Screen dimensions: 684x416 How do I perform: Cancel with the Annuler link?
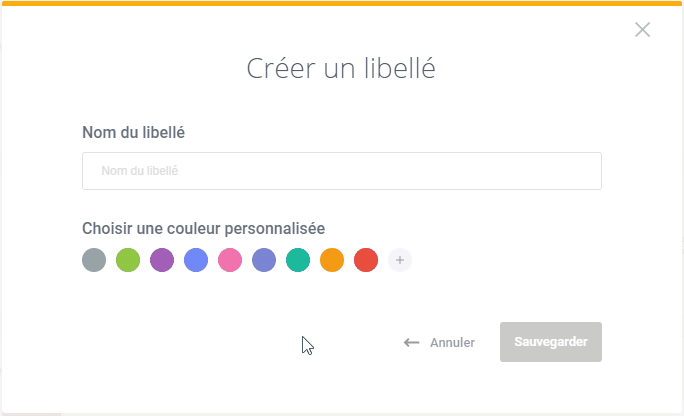(452, 343)
